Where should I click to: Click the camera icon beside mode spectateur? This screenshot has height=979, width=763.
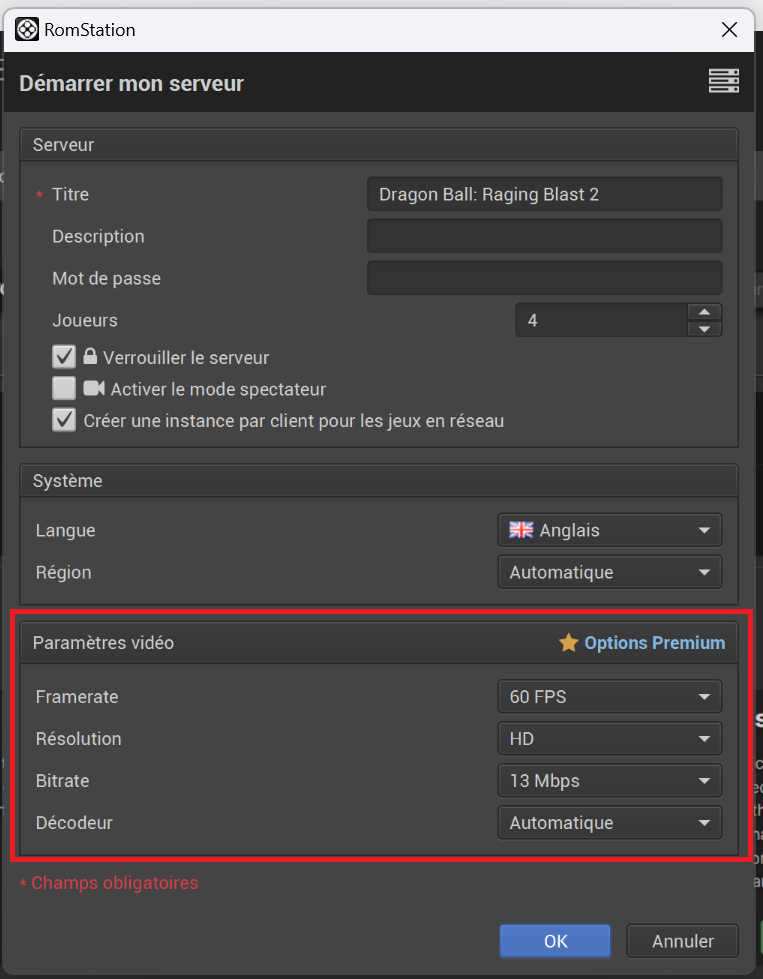(x=94, y=388)
